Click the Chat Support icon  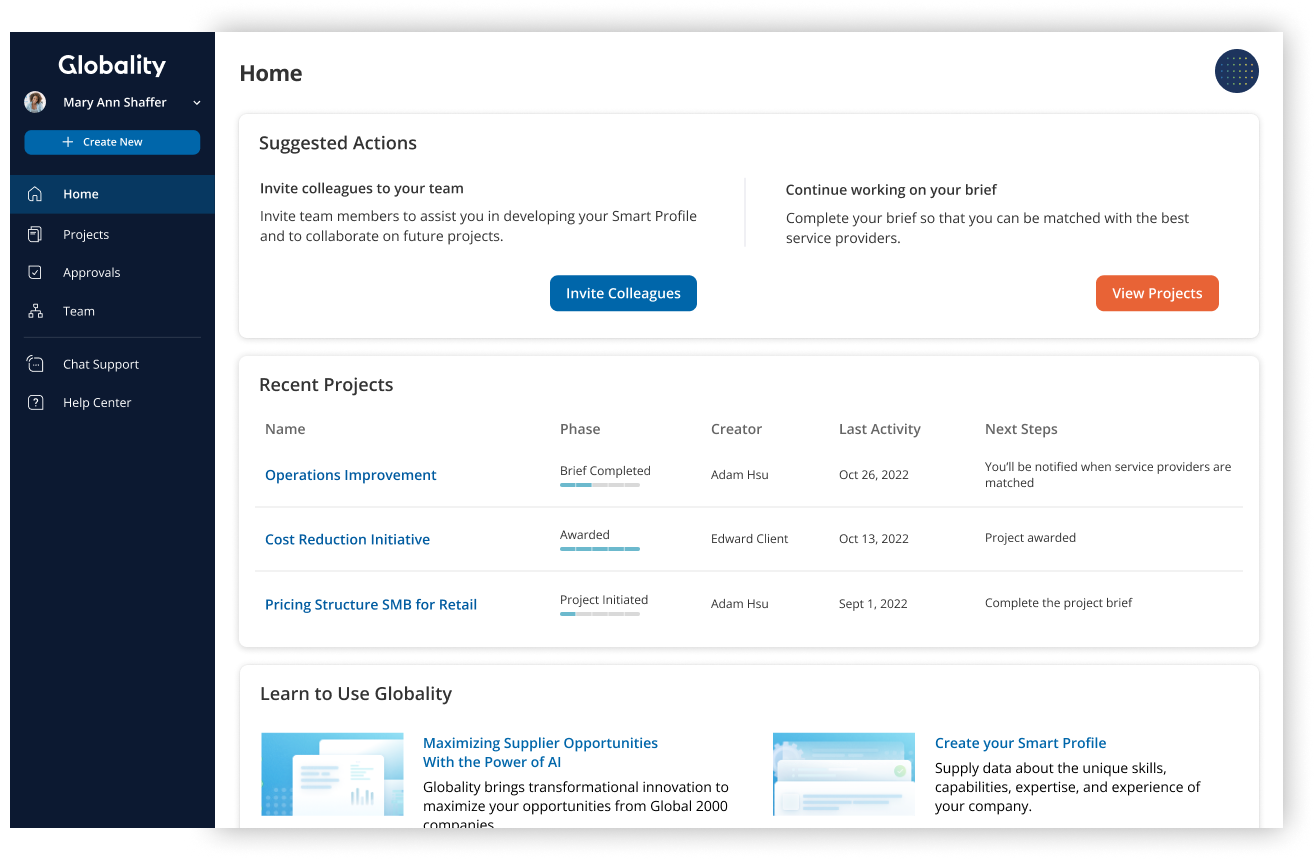coord(35,364)
